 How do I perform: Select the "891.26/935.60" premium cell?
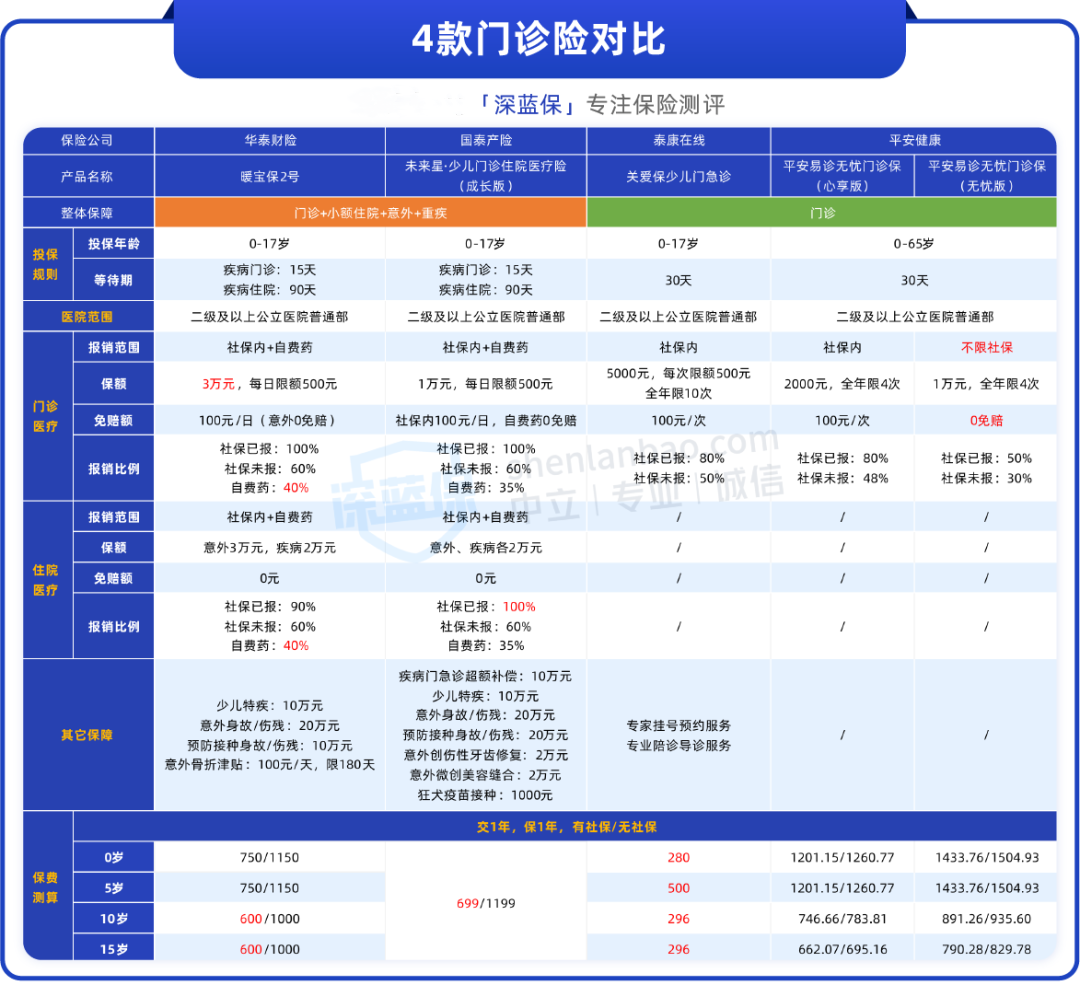tap(986, 918)
